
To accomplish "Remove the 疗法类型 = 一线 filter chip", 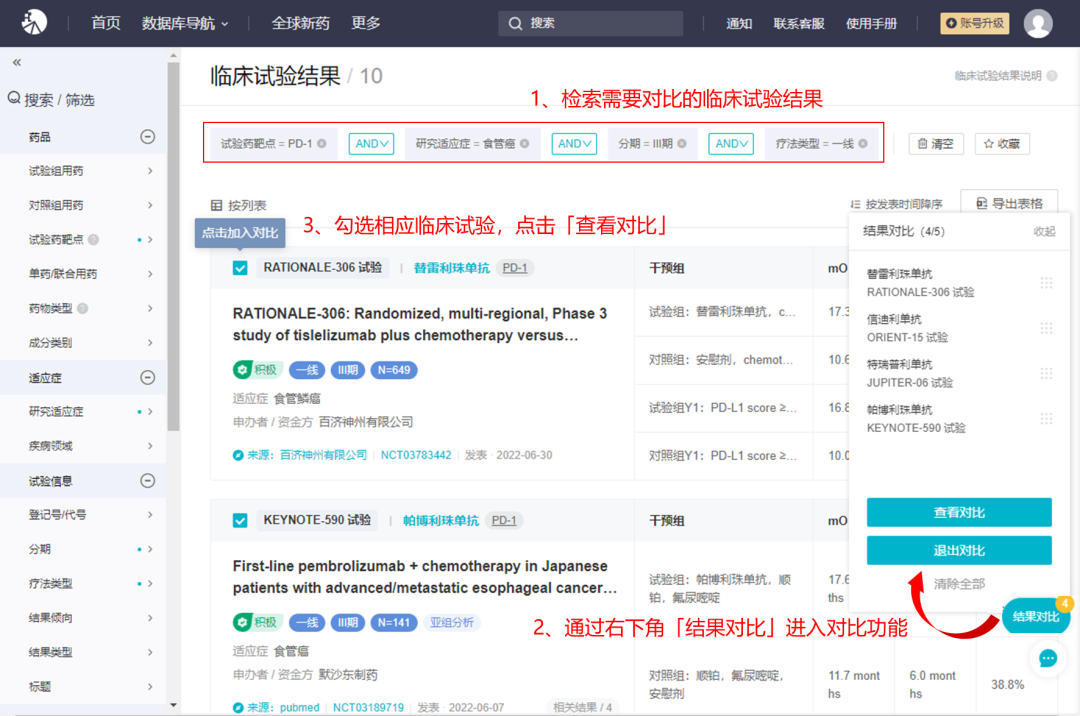I will coord(863,144).
